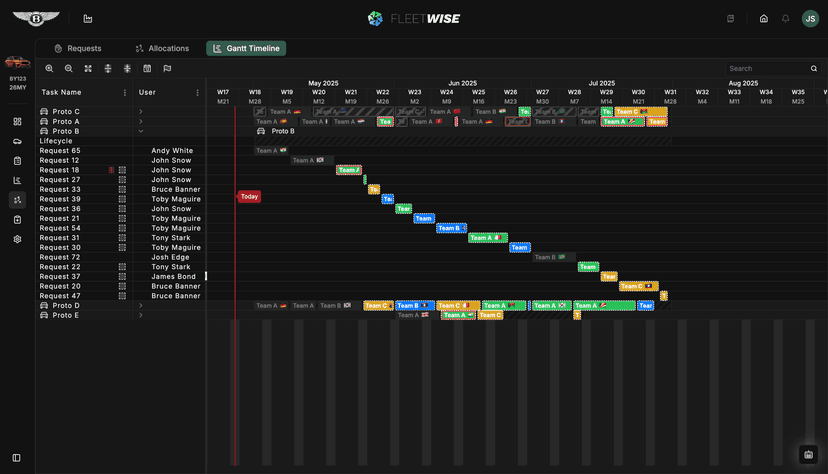Expand the Proto D row
The height and width of the screenshot is (474, 828).
point(141,305)
